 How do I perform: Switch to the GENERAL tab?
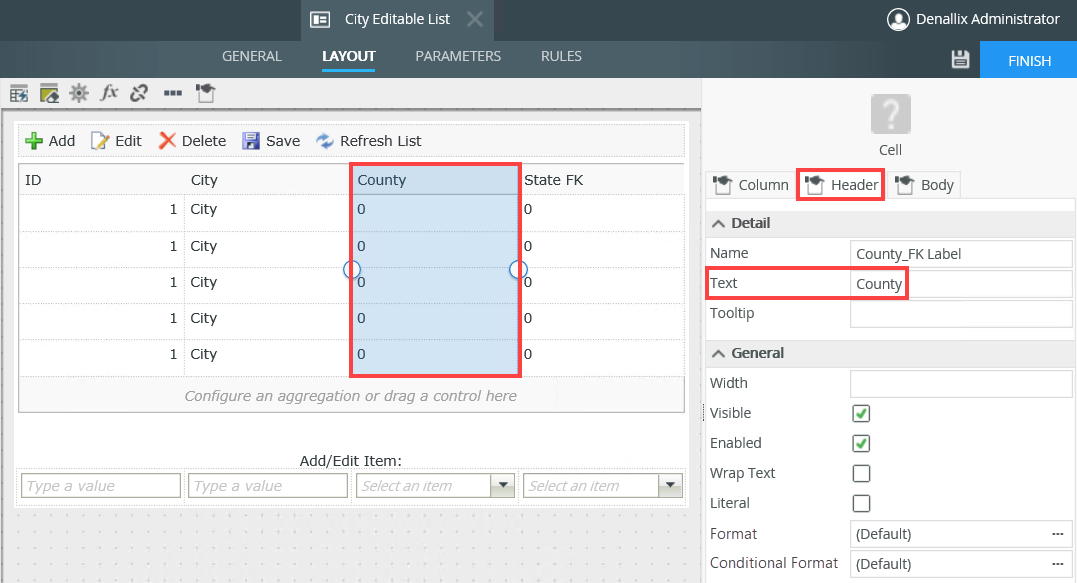pyautogui.click(x=251, y=56)
